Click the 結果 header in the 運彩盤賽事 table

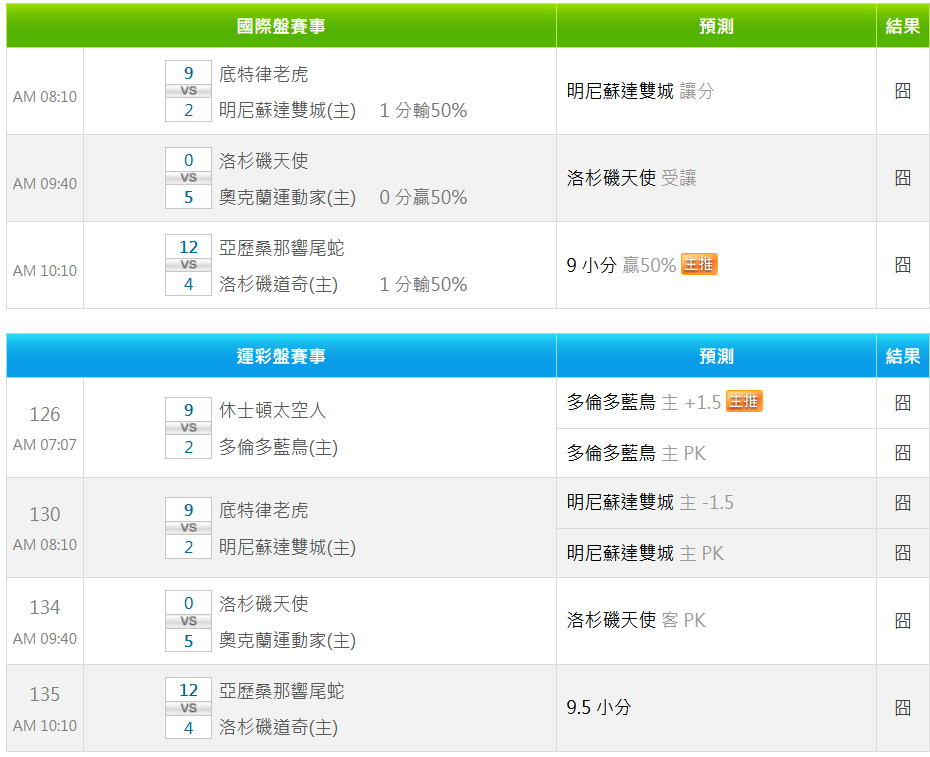point(903,356)
